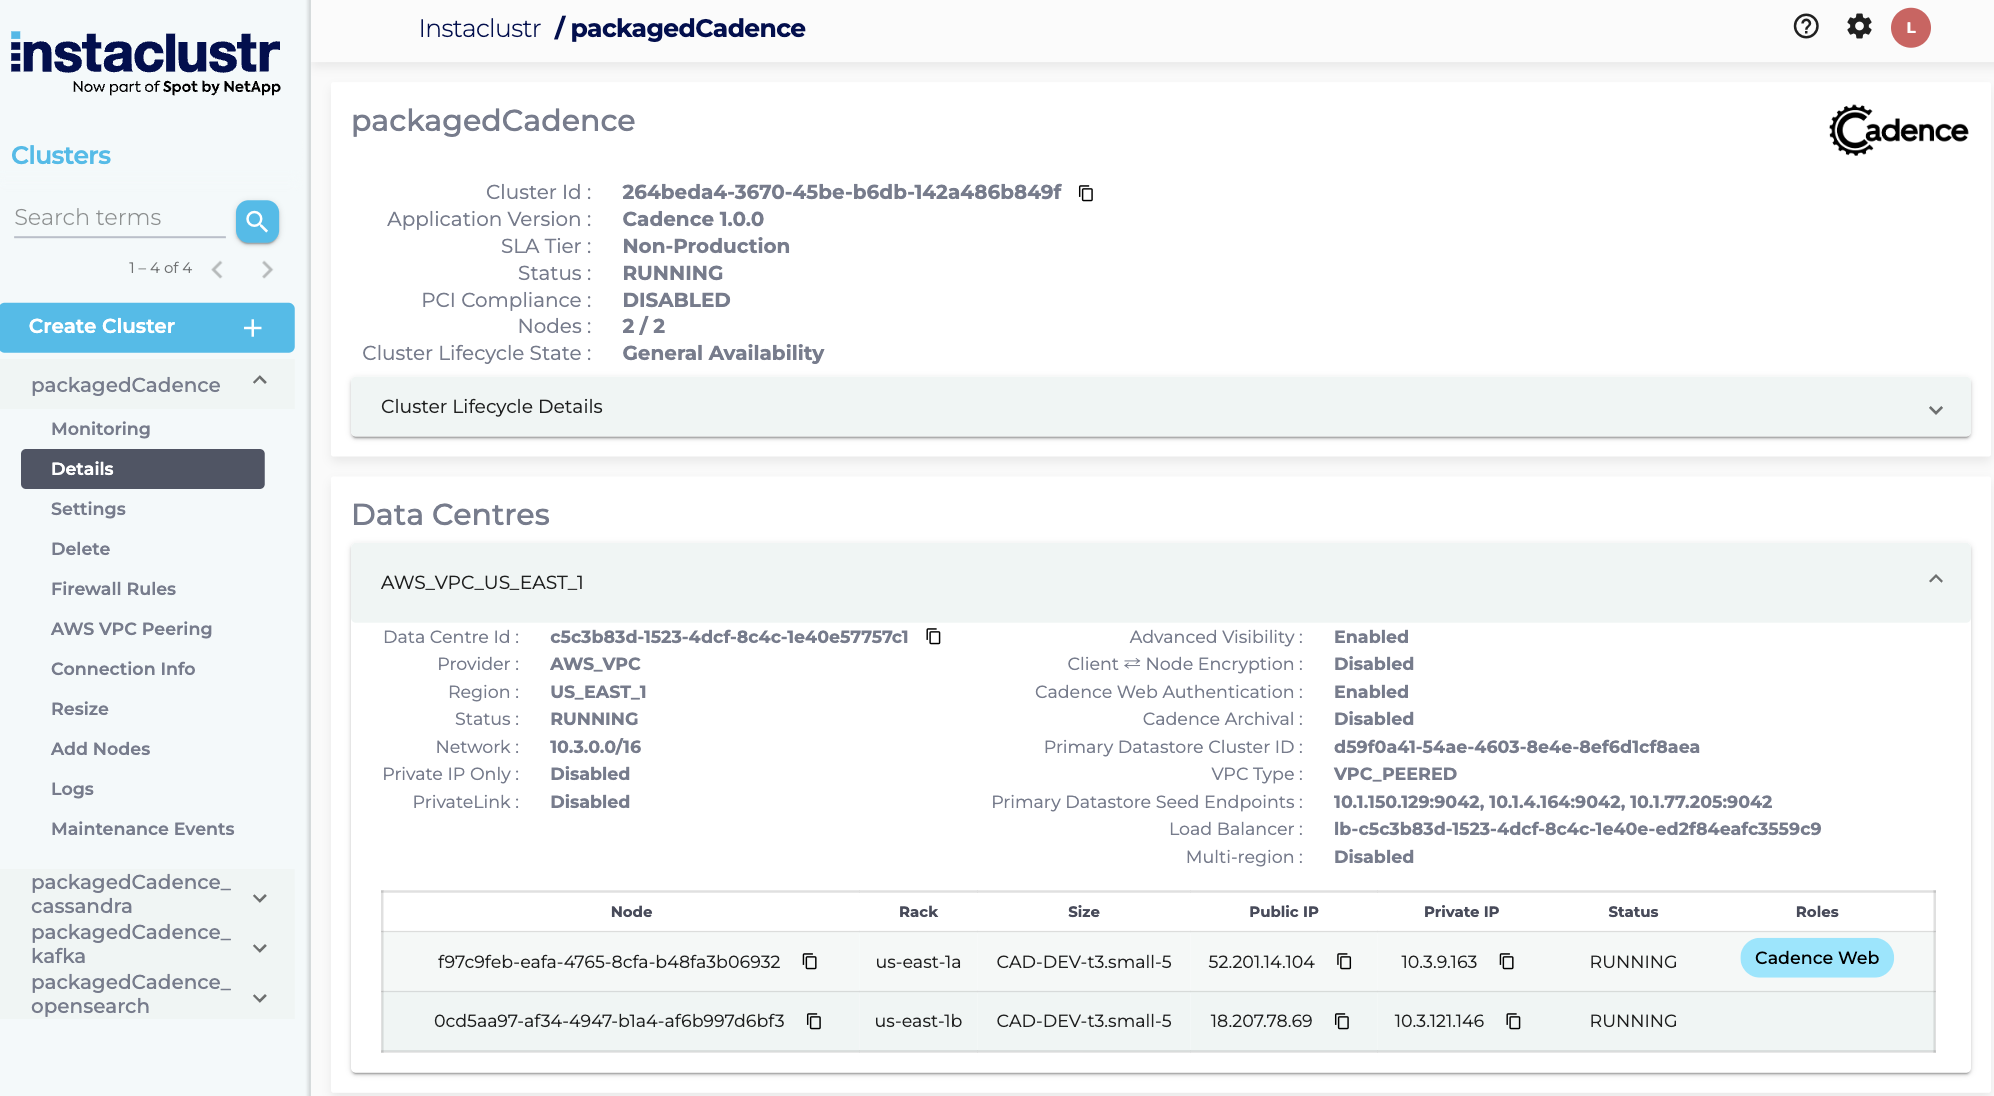Click the search magnifier button
This screenshot has width=1994, height=1096.
(257, 221)
